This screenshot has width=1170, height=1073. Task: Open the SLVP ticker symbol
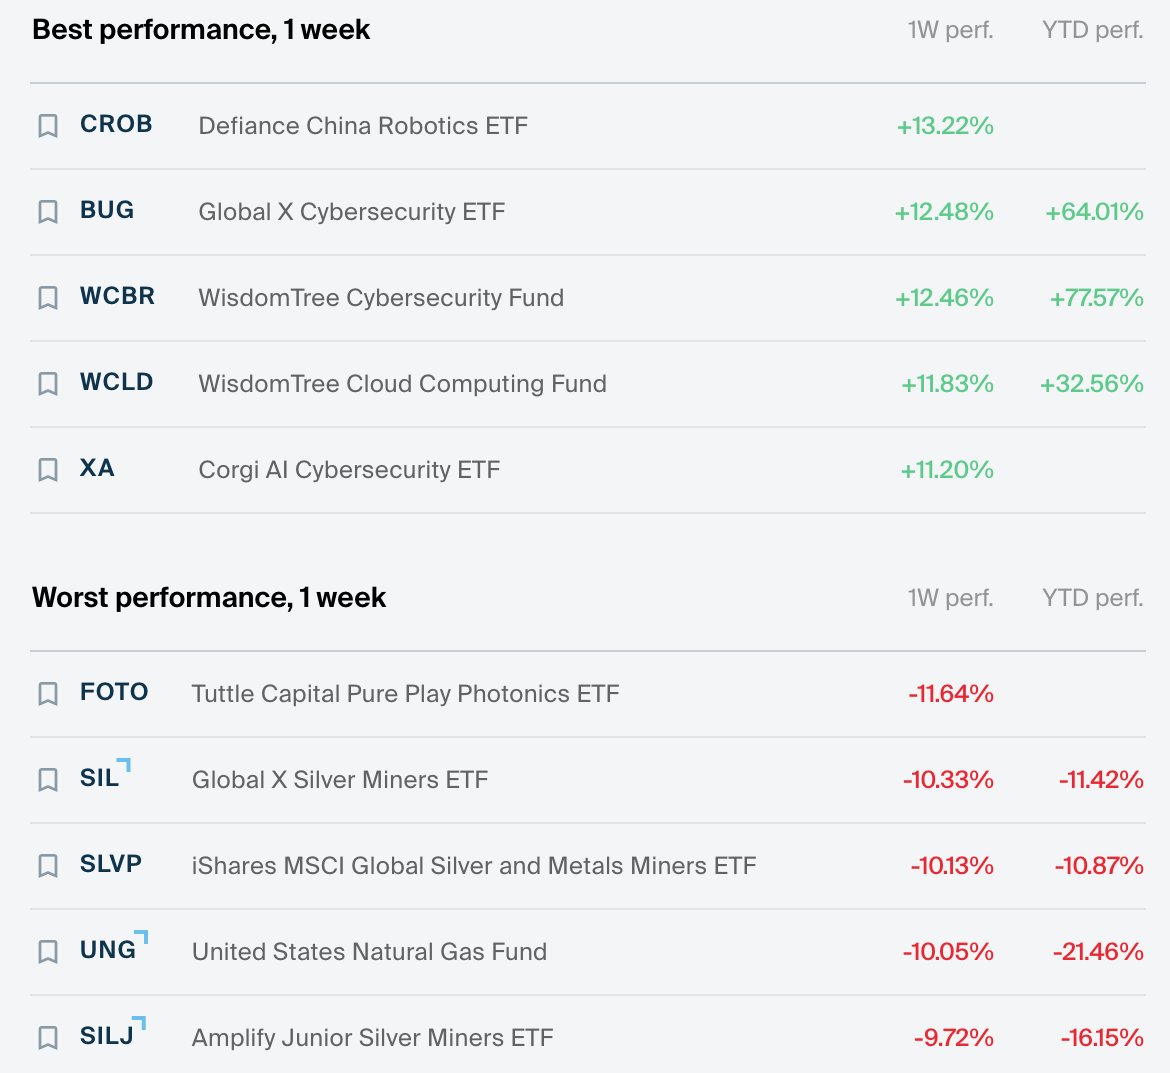click(x=110, y=863)
